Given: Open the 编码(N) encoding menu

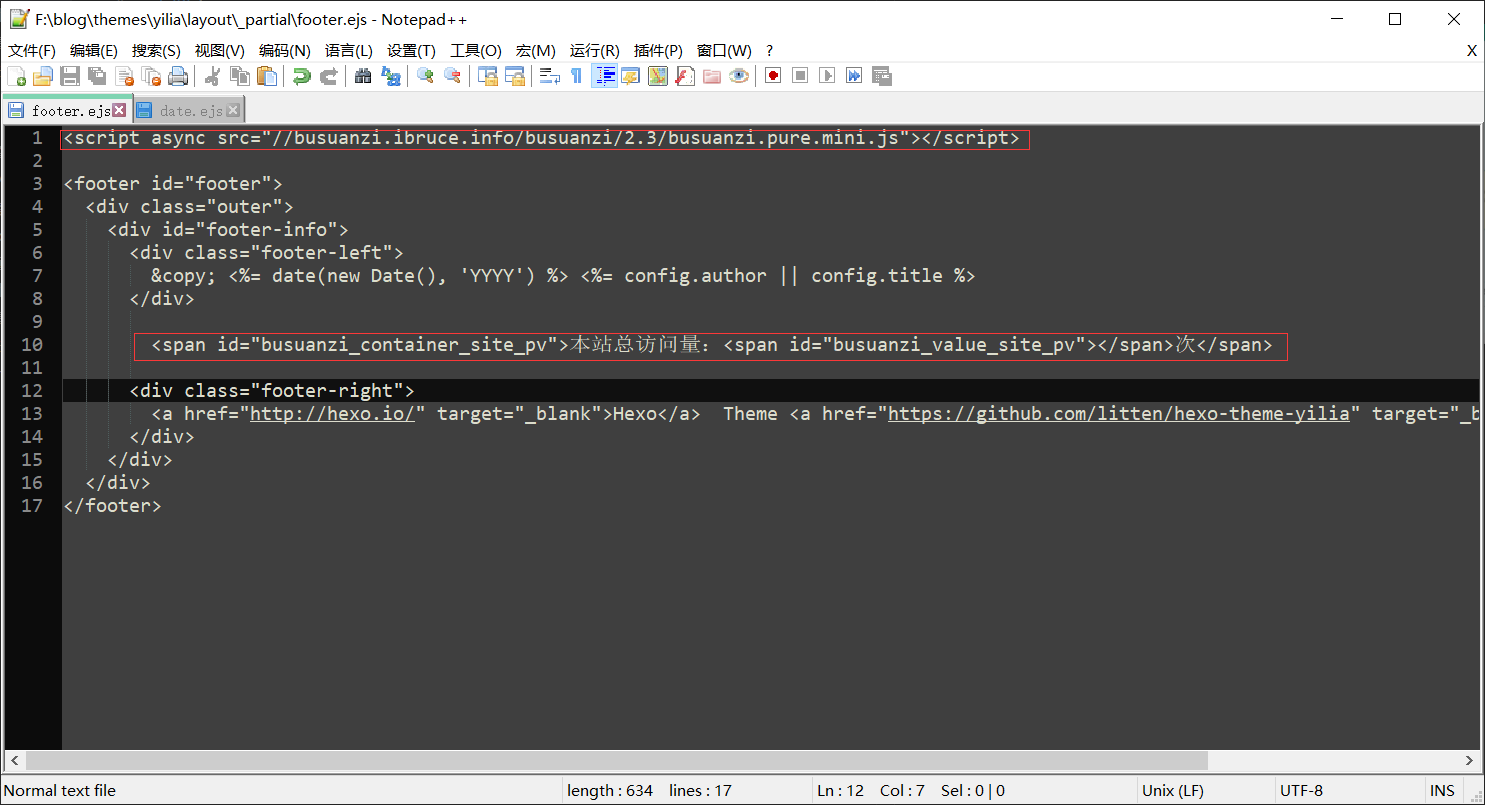Looking at the screenshot, I should click(284, 51).
